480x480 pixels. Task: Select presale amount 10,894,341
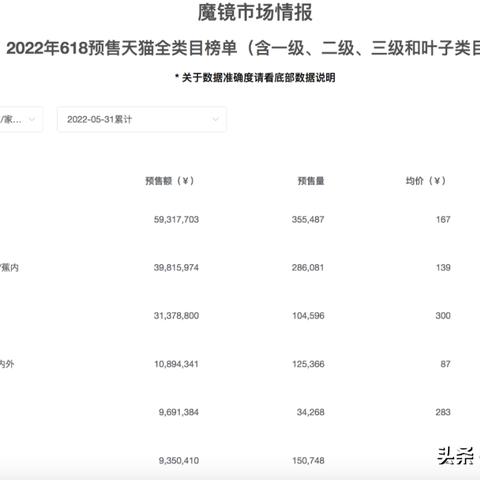coord(176,364)
